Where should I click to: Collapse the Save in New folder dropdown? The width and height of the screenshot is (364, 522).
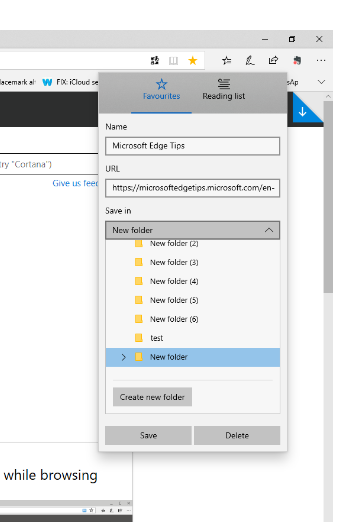click(x=193, y=230)
